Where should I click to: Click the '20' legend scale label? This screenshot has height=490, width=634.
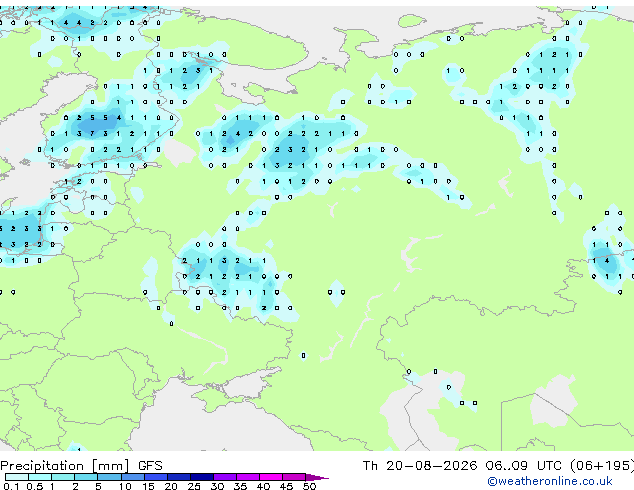[x=171, y=486]
